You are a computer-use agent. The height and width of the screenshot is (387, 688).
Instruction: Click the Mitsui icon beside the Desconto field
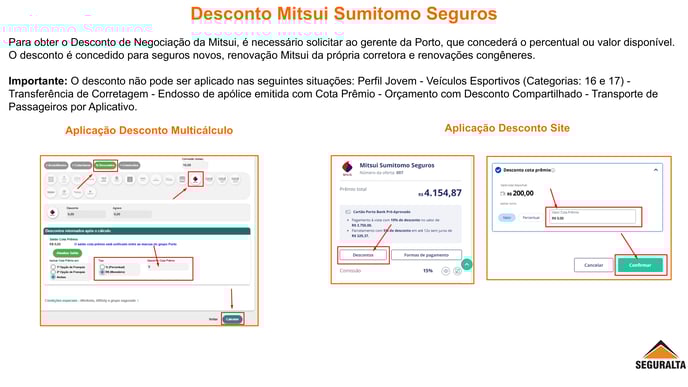[53, 213]
